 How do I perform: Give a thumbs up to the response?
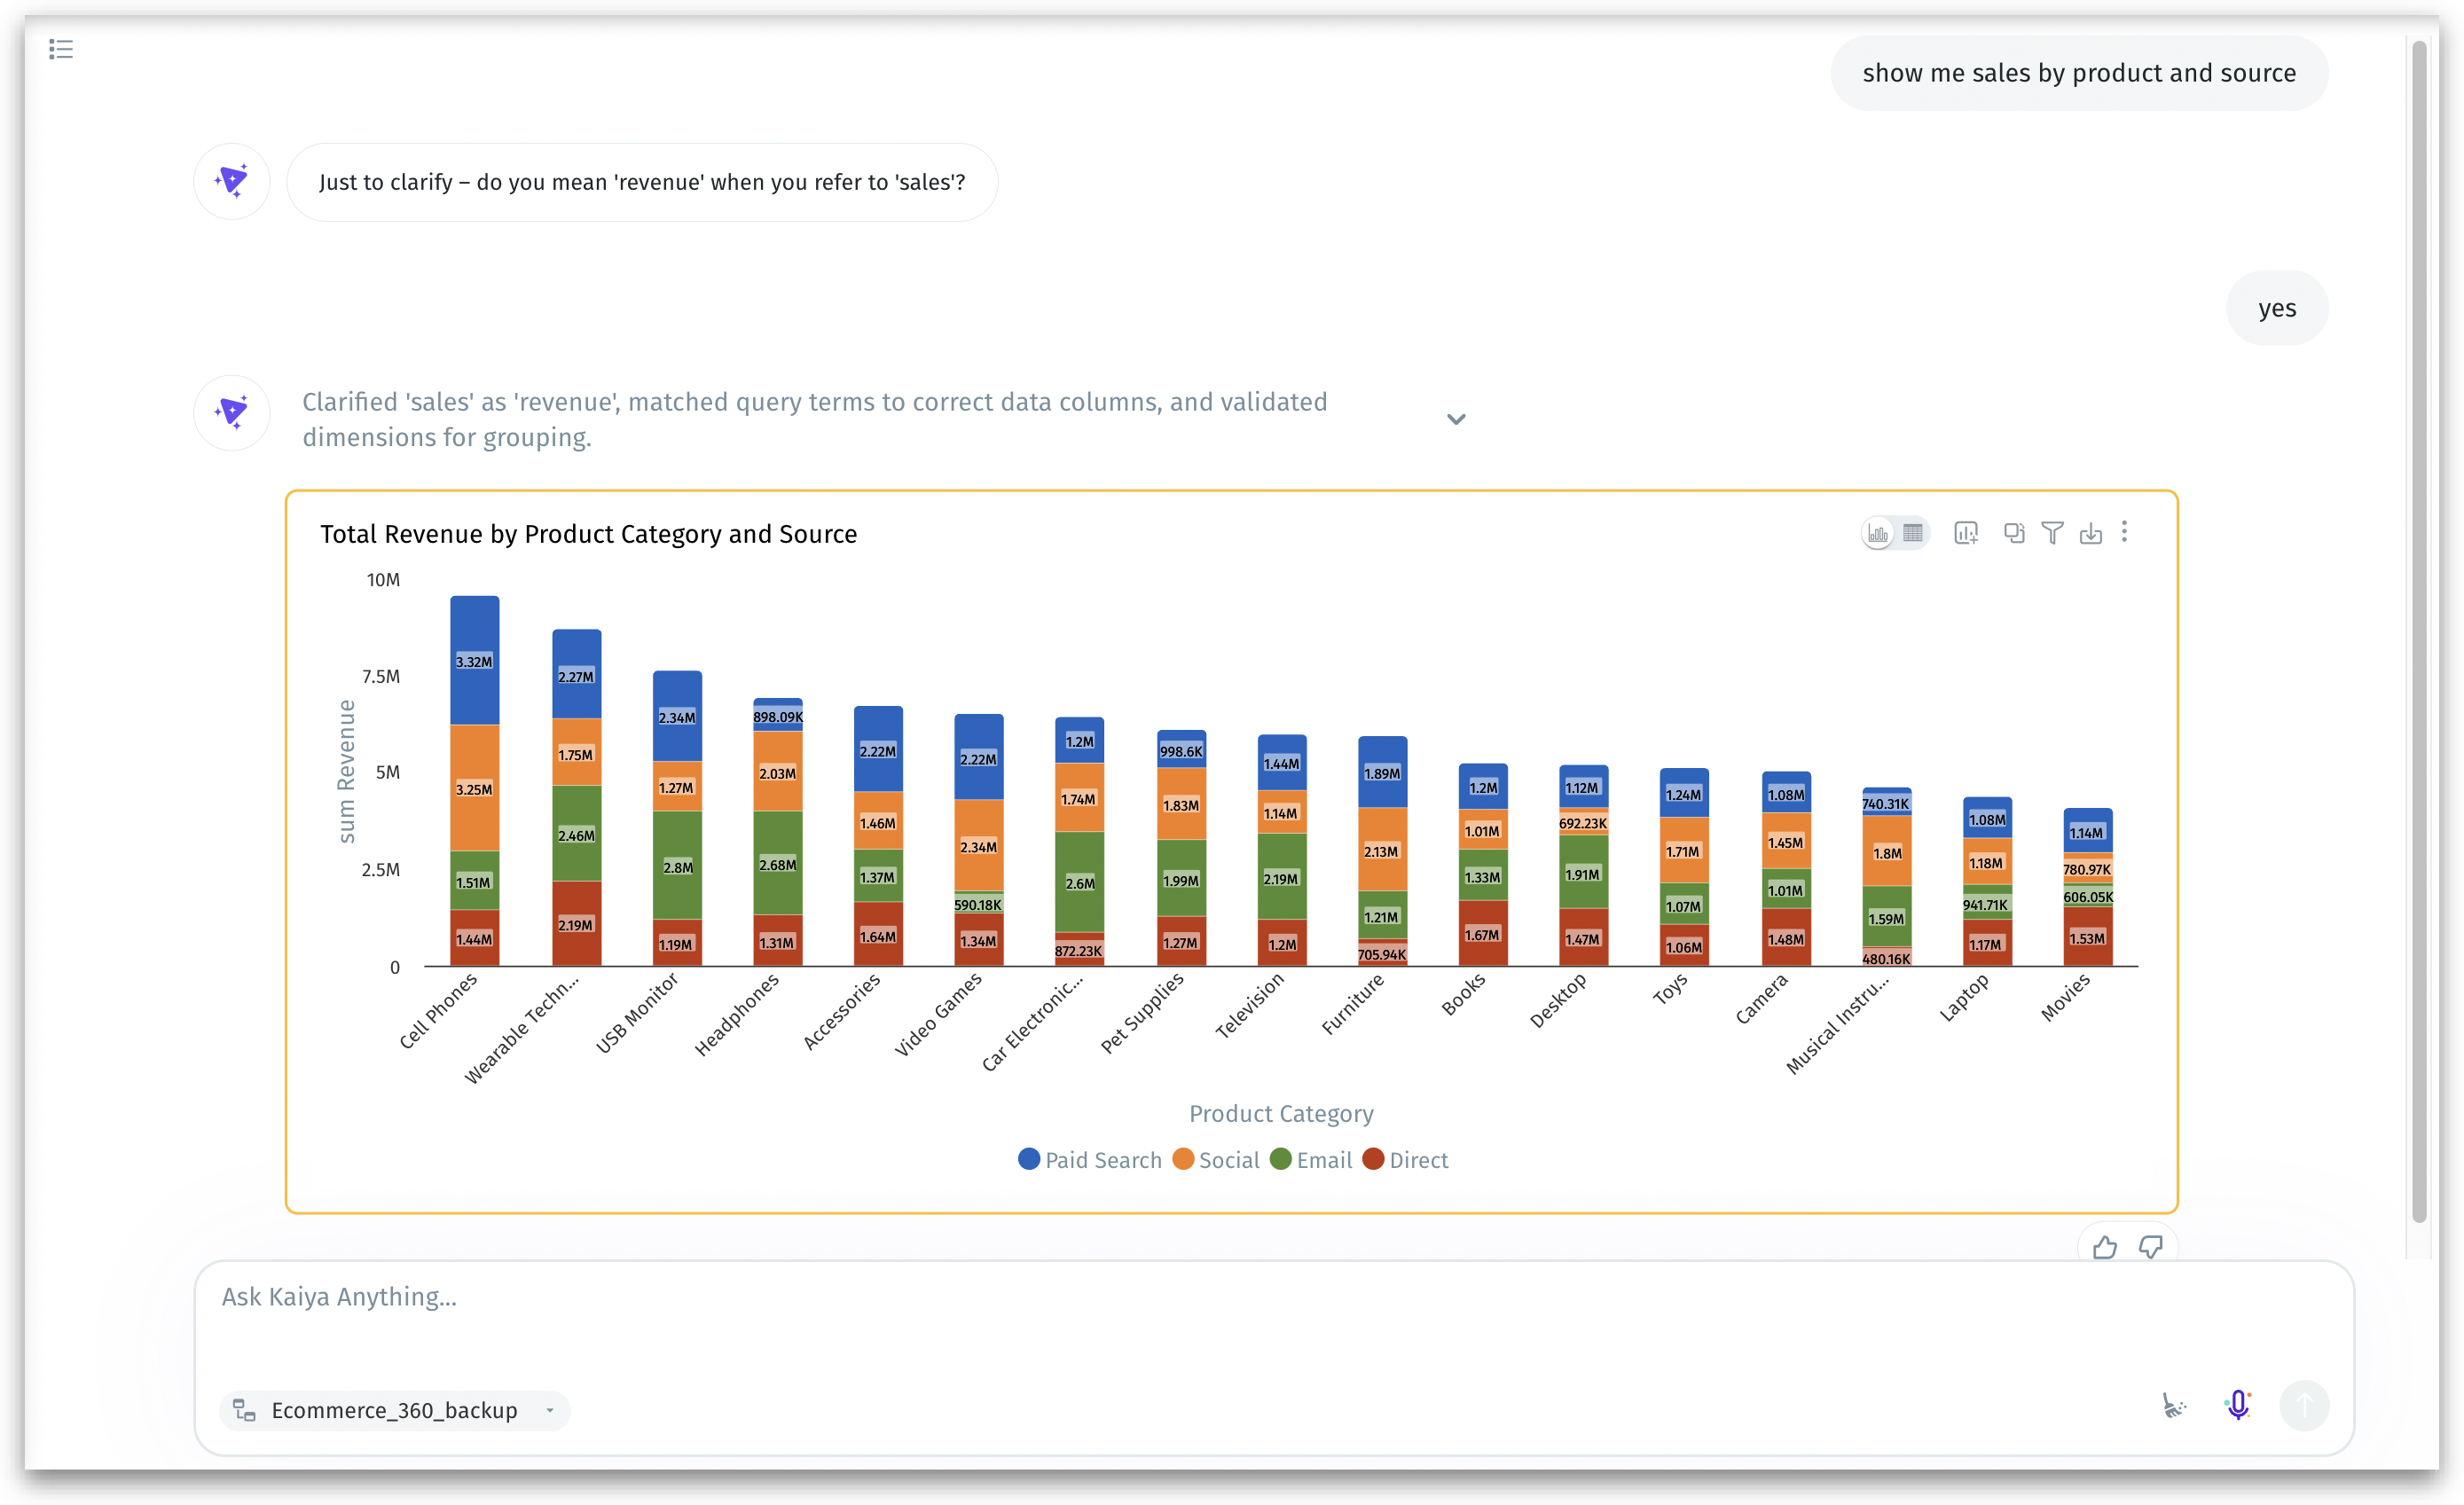(x=2105, y=1247)
